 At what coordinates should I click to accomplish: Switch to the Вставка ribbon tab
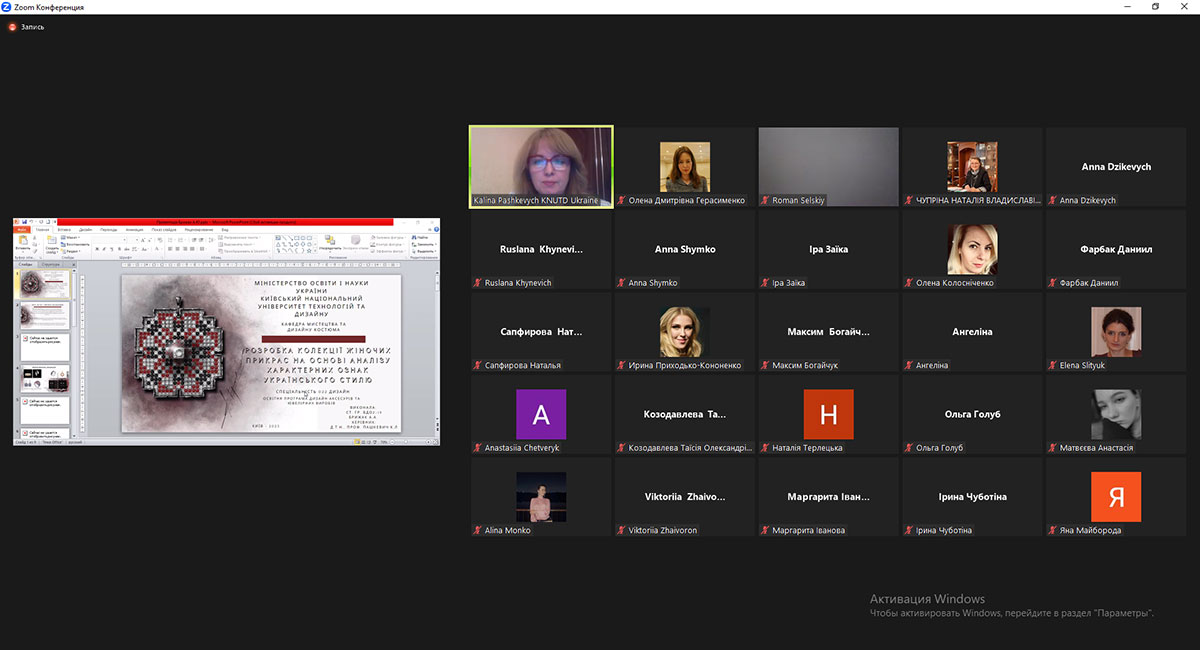pyautogui.click(x=64, y=230)
